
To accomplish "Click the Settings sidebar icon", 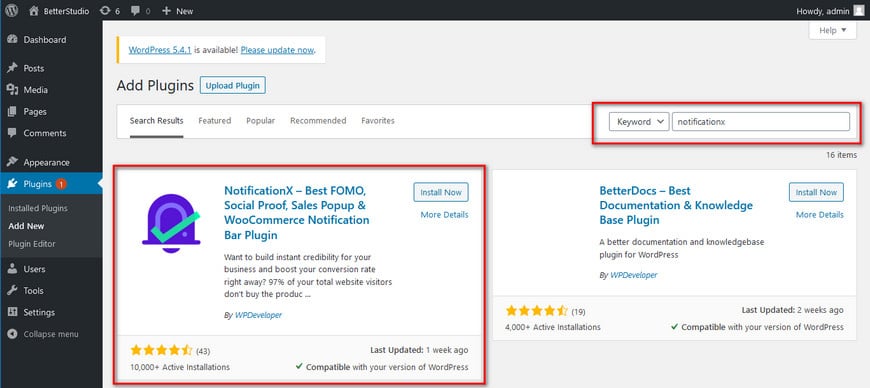I will pyautogui.click(x=12, y=312).
